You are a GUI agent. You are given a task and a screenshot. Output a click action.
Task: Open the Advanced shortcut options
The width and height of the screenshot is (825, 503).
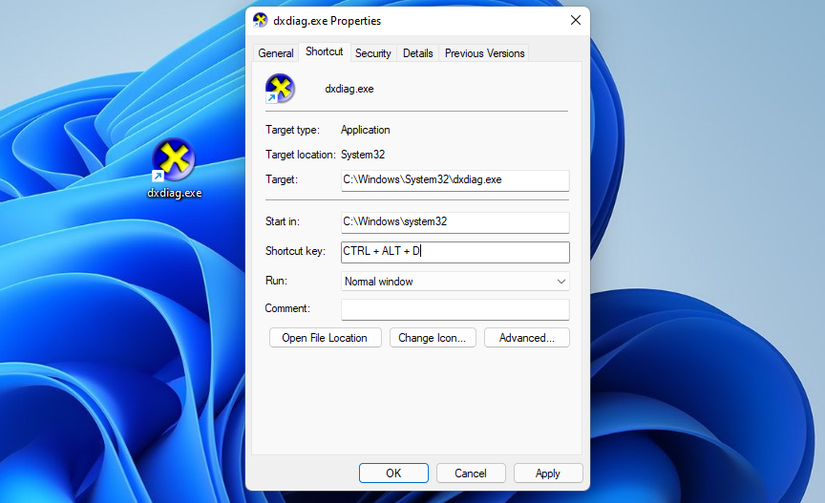click(x=527, y=338)
